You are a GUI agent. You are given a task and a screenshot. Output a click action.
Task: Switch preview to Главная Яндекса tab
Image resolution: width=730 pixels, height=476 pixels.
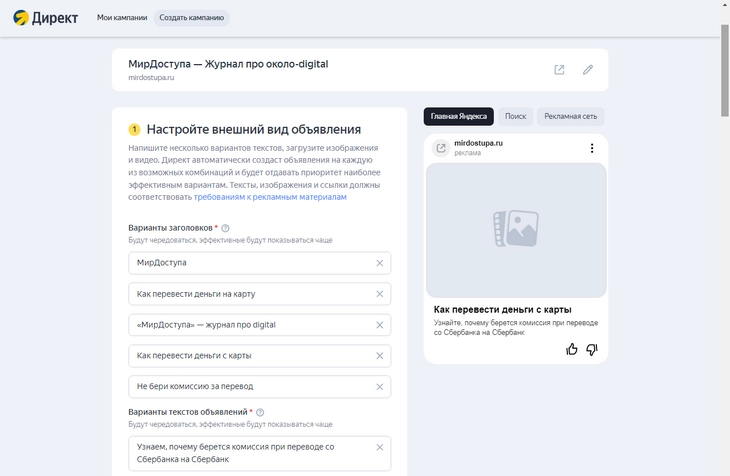(x=459, y=116)
